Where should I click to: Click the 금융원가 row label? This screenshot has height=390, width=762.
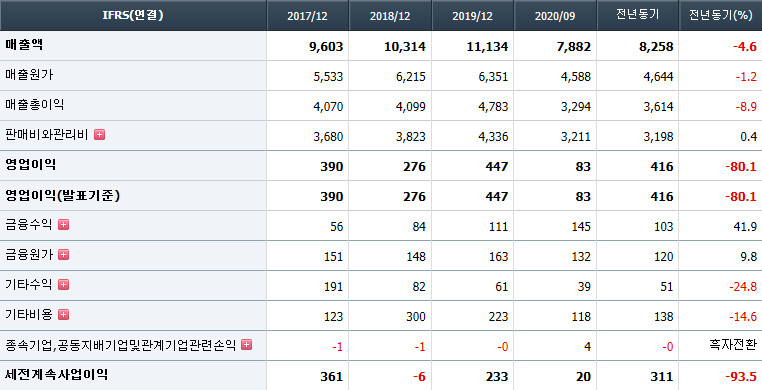[x=29, y=254]
